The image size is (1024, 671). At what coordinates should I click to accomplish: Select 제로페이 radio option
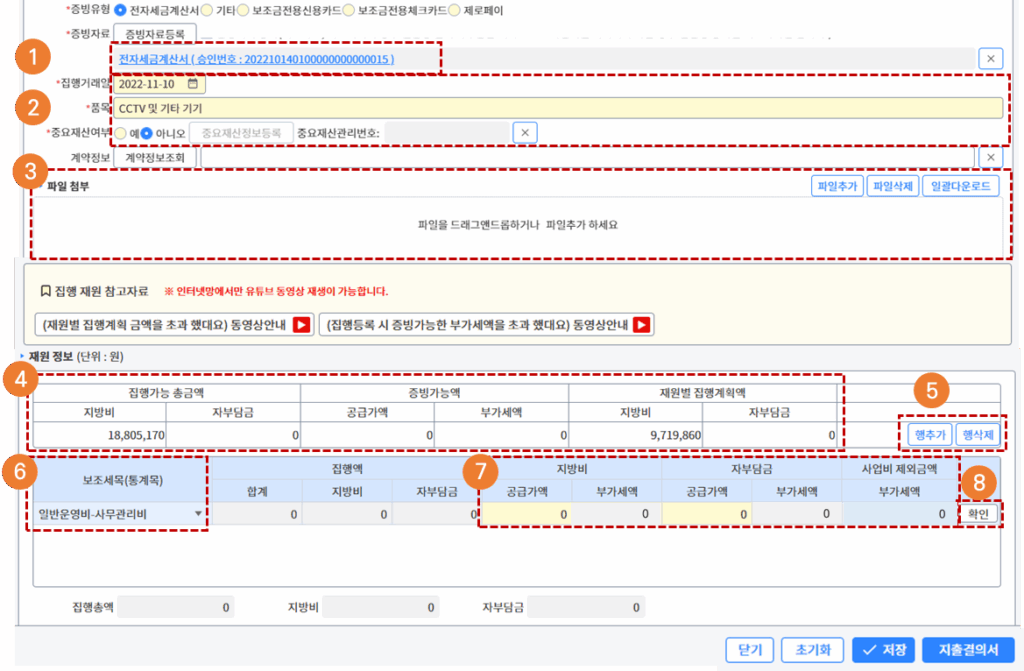pos(455,10)
